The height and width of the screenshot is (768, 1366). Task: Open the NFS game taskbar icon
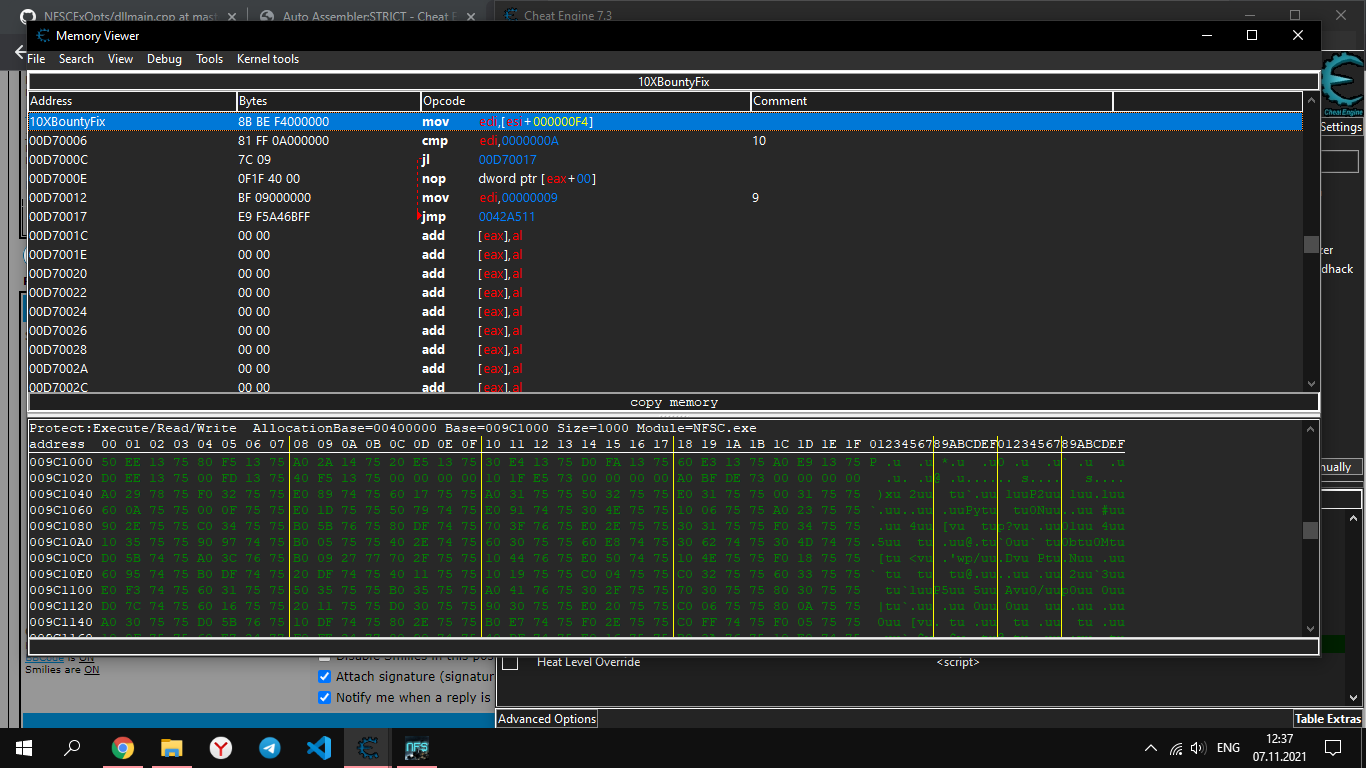coord(417,747)
